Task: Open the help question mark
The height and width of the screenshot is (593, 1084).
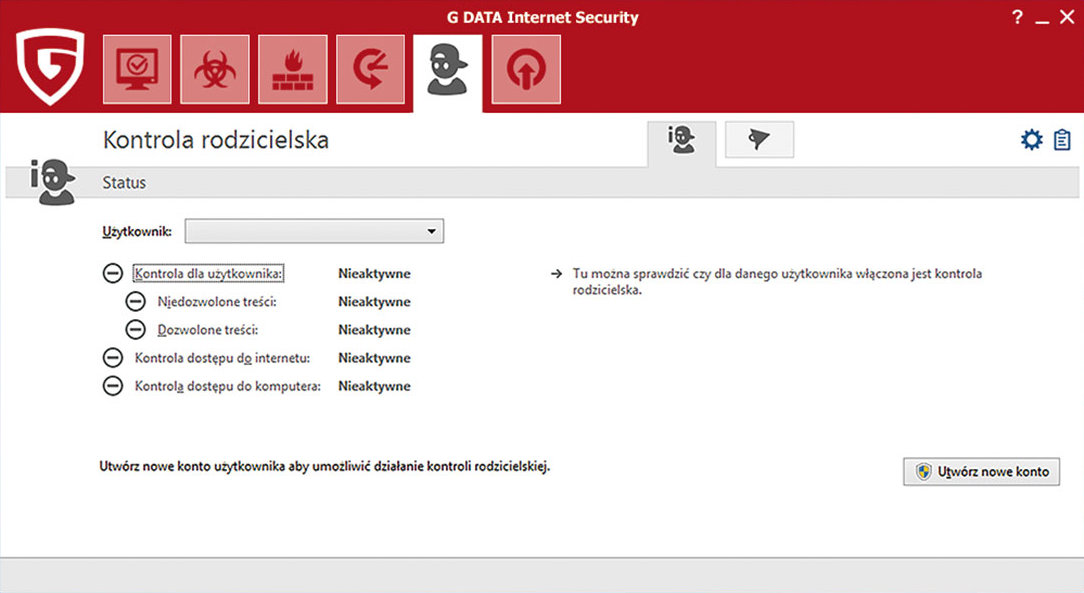Action: coord(1018,19)
